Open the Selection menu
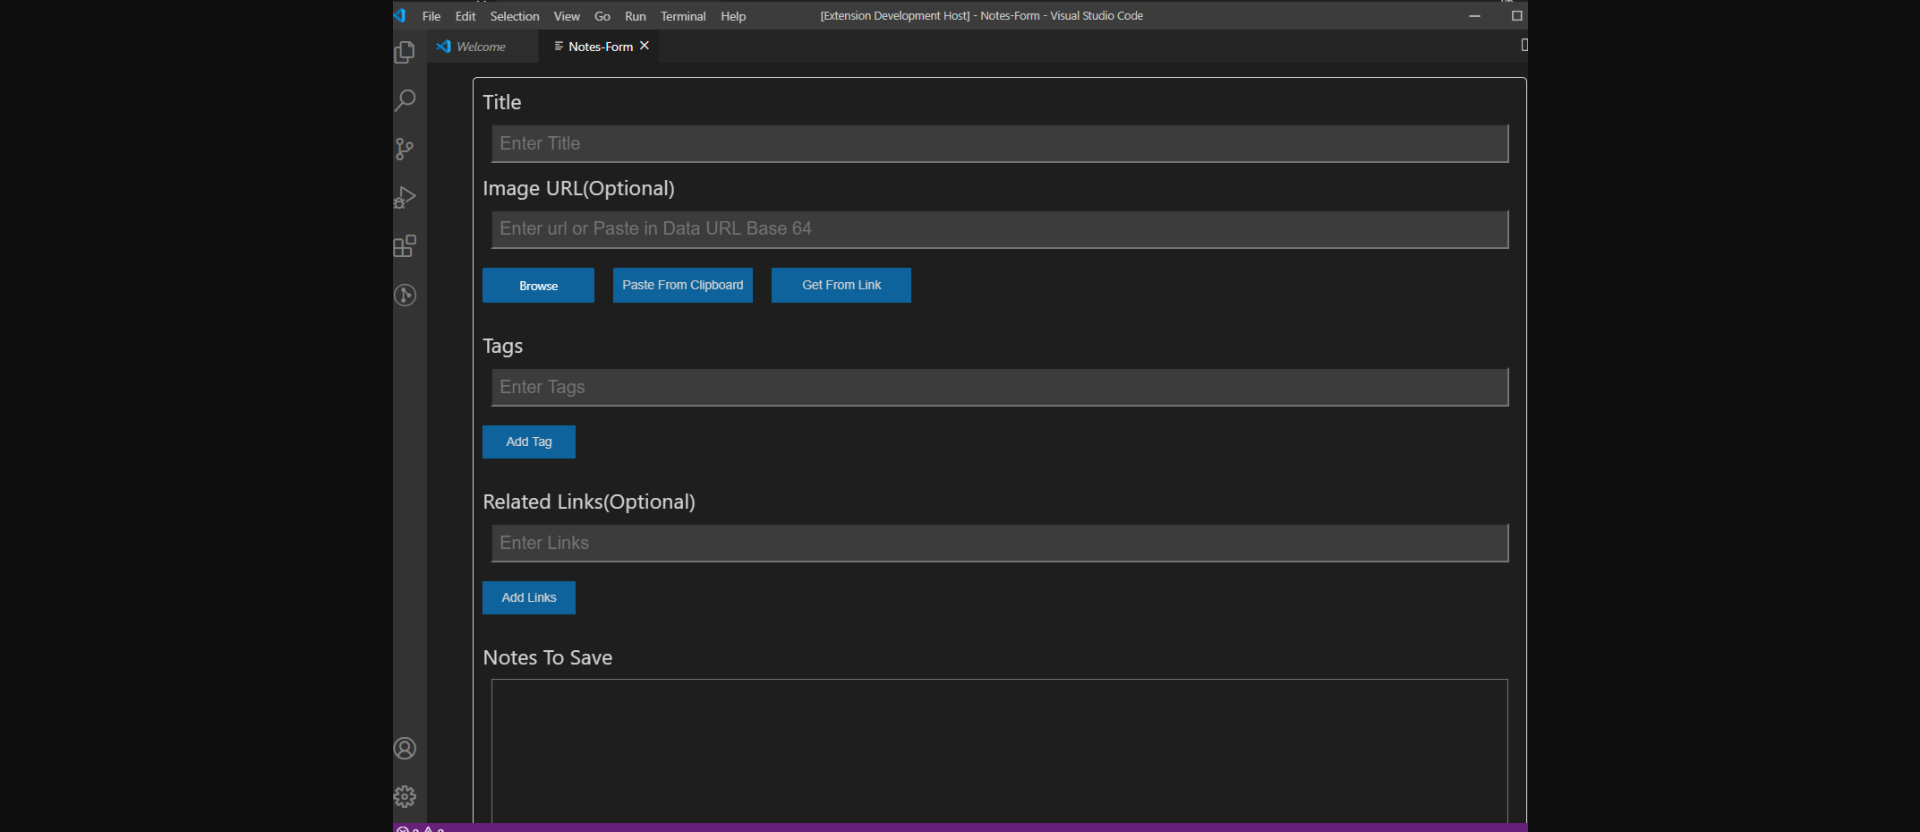This screenshot has width=1920, height=832. point(514,16)
